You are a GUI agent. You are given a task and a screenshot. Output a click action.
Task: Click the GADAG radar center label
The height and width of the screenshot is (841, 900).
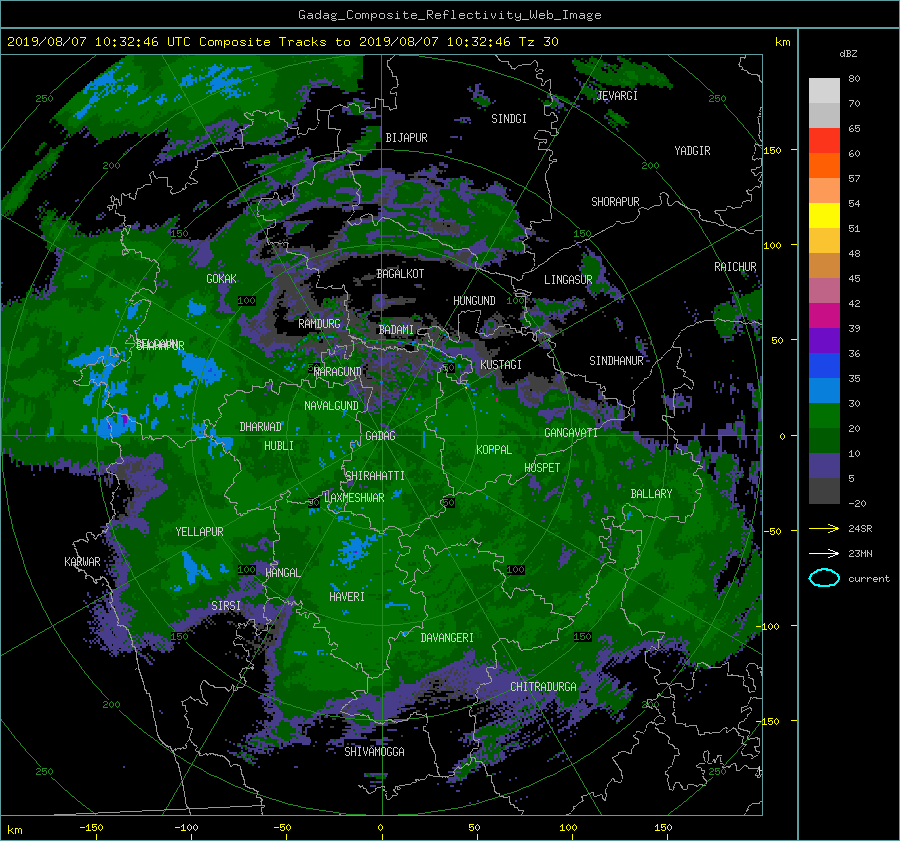tap(381, 436)
